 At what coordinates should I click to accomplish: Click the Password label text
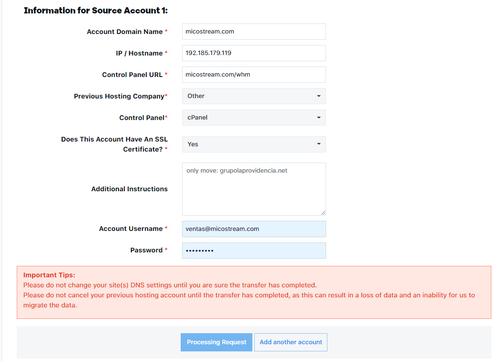(146, 250)
